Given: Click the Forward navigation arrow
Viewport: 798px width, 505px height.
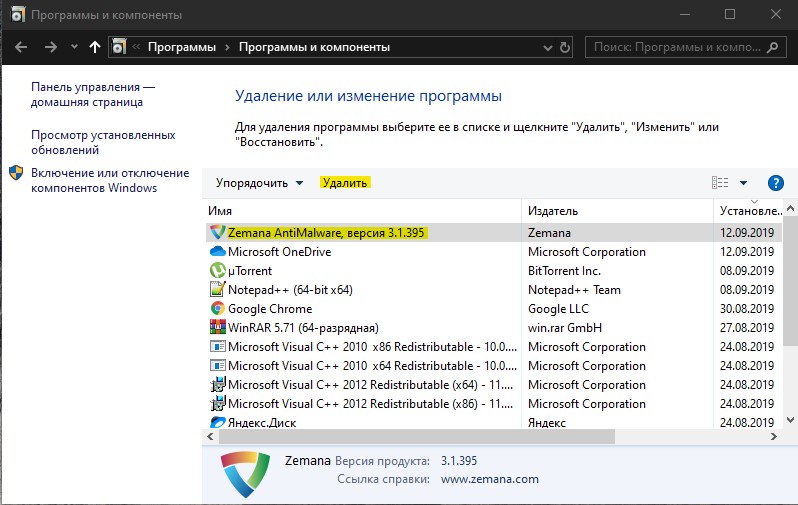Looking at the screenshot, I should click(x=50, y=47).
